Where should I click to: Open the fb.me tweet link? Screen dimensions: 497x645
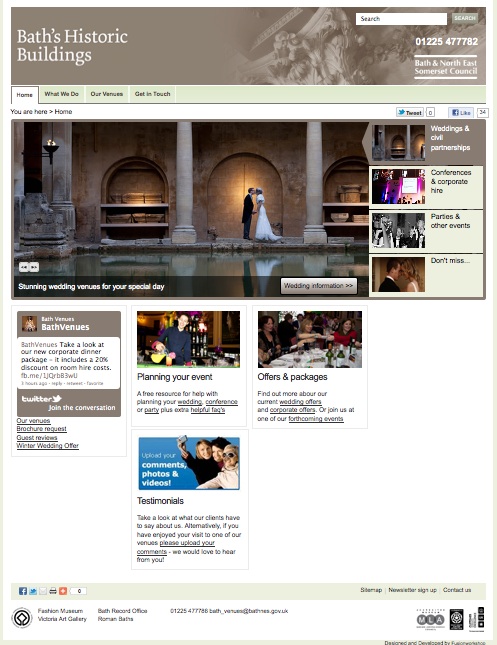[x=49, y=376]
